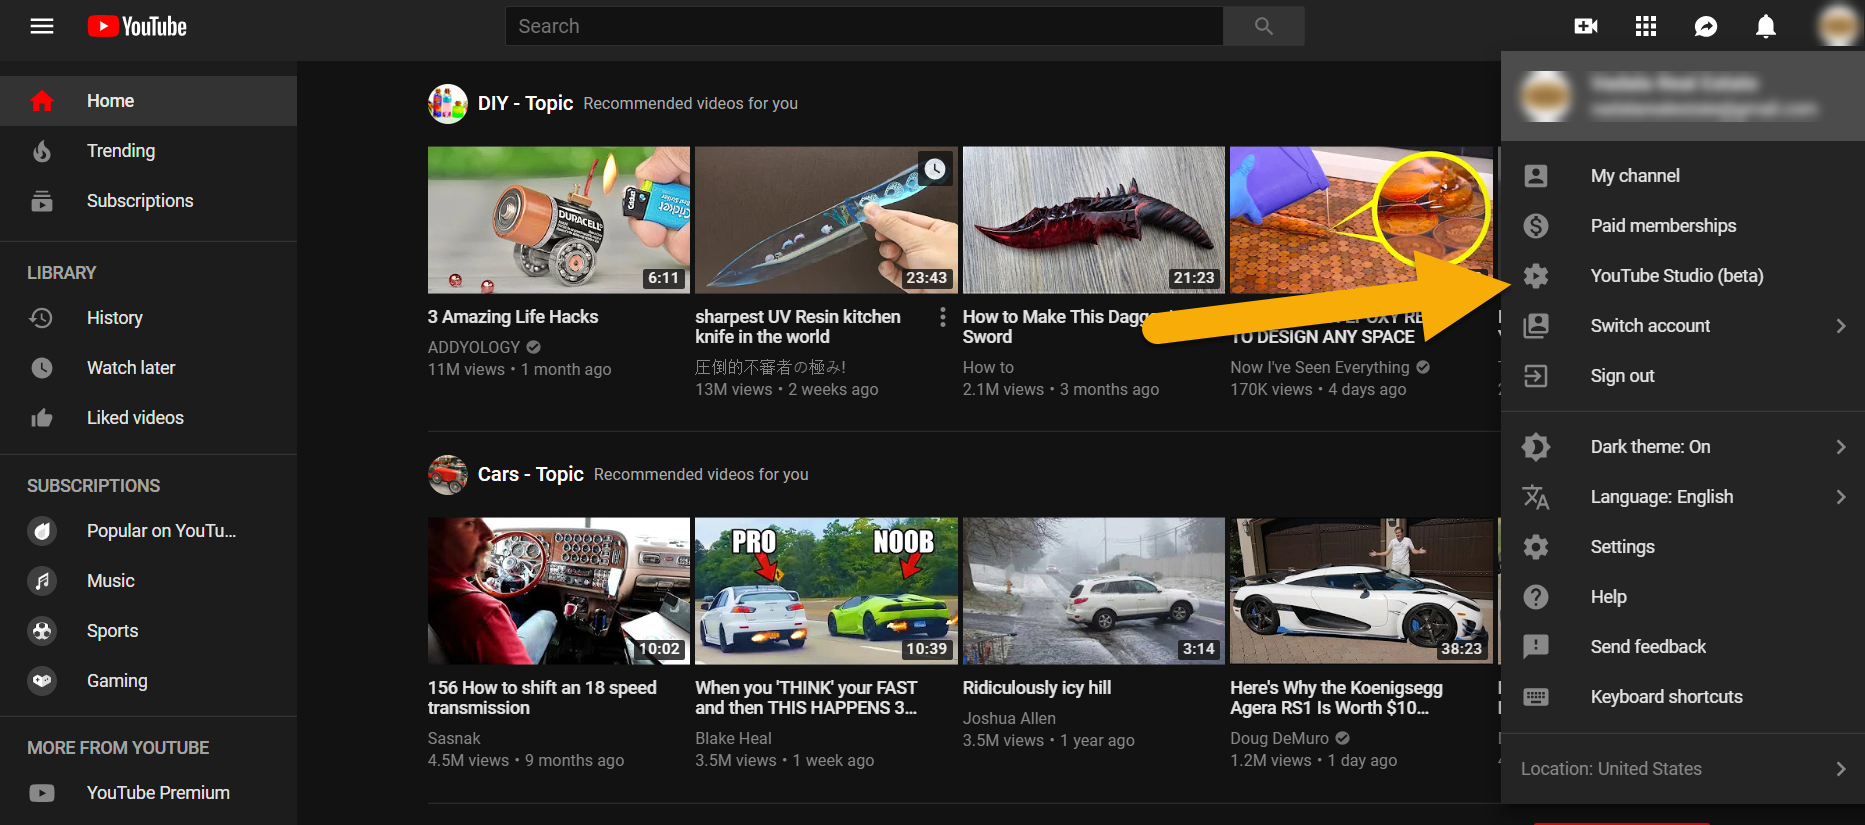The image size is (1865, 825).
Task: Click the Liked videos thumbs-up icon
Action: coord(42,418)
